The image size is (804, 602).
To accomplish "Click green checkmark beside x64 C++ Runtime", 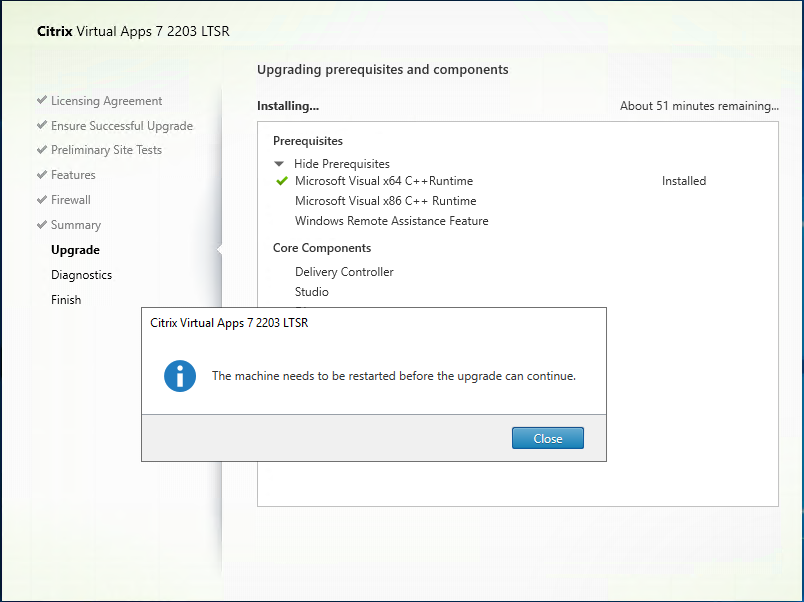I will (282, 181).
